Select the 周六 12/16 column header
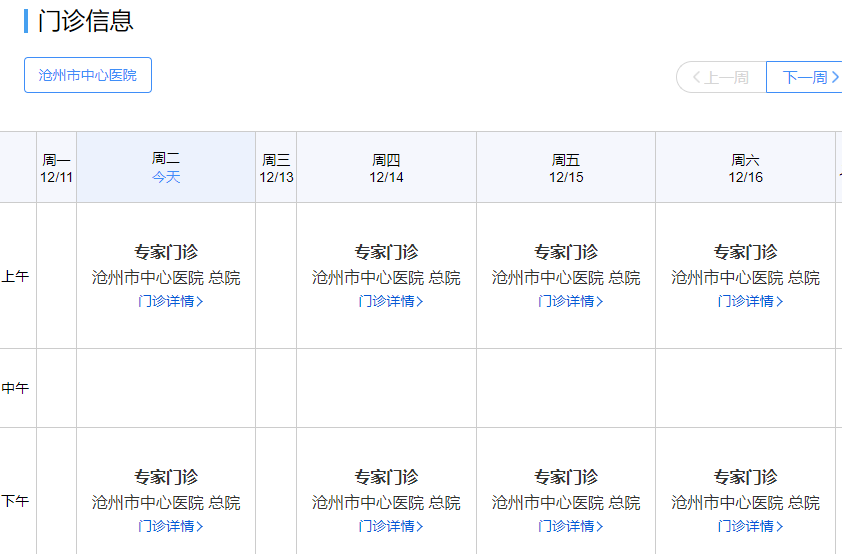This screenshot has width=842, height=554. coord(746,168)
